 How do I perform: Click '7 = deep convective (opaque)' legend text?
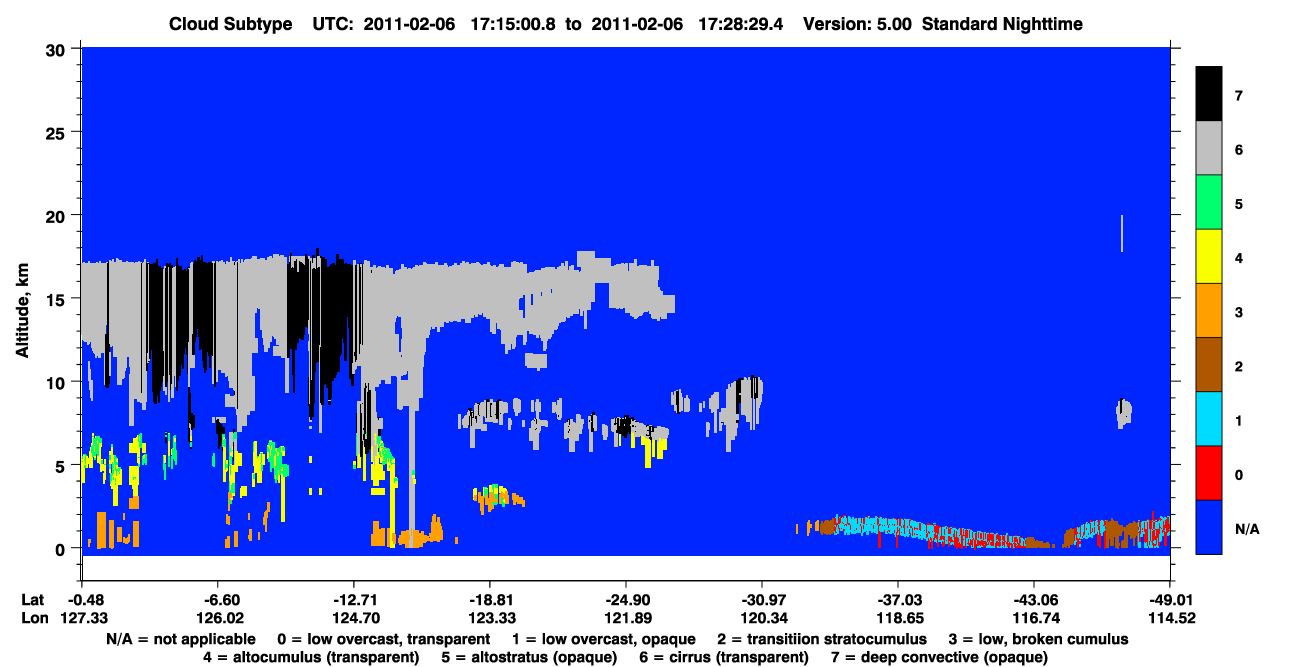click(x=939, y=657)
